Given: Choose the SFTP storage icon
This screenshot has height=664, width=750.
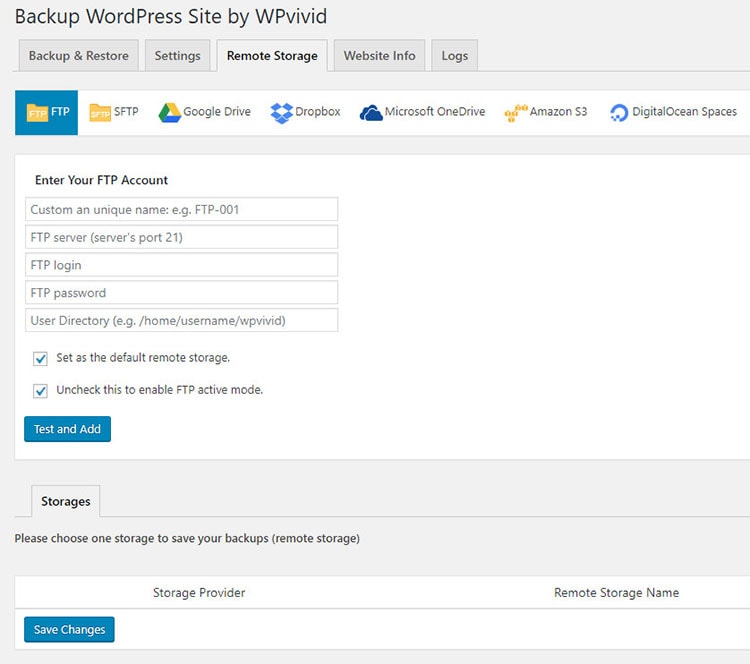Looking at the screenshot, I should pyautogui.click(x=100, y=113).
